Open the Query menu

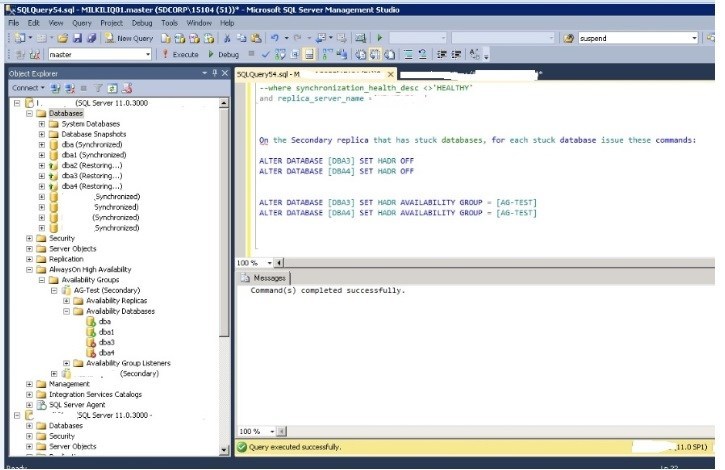tap(80, 21)
